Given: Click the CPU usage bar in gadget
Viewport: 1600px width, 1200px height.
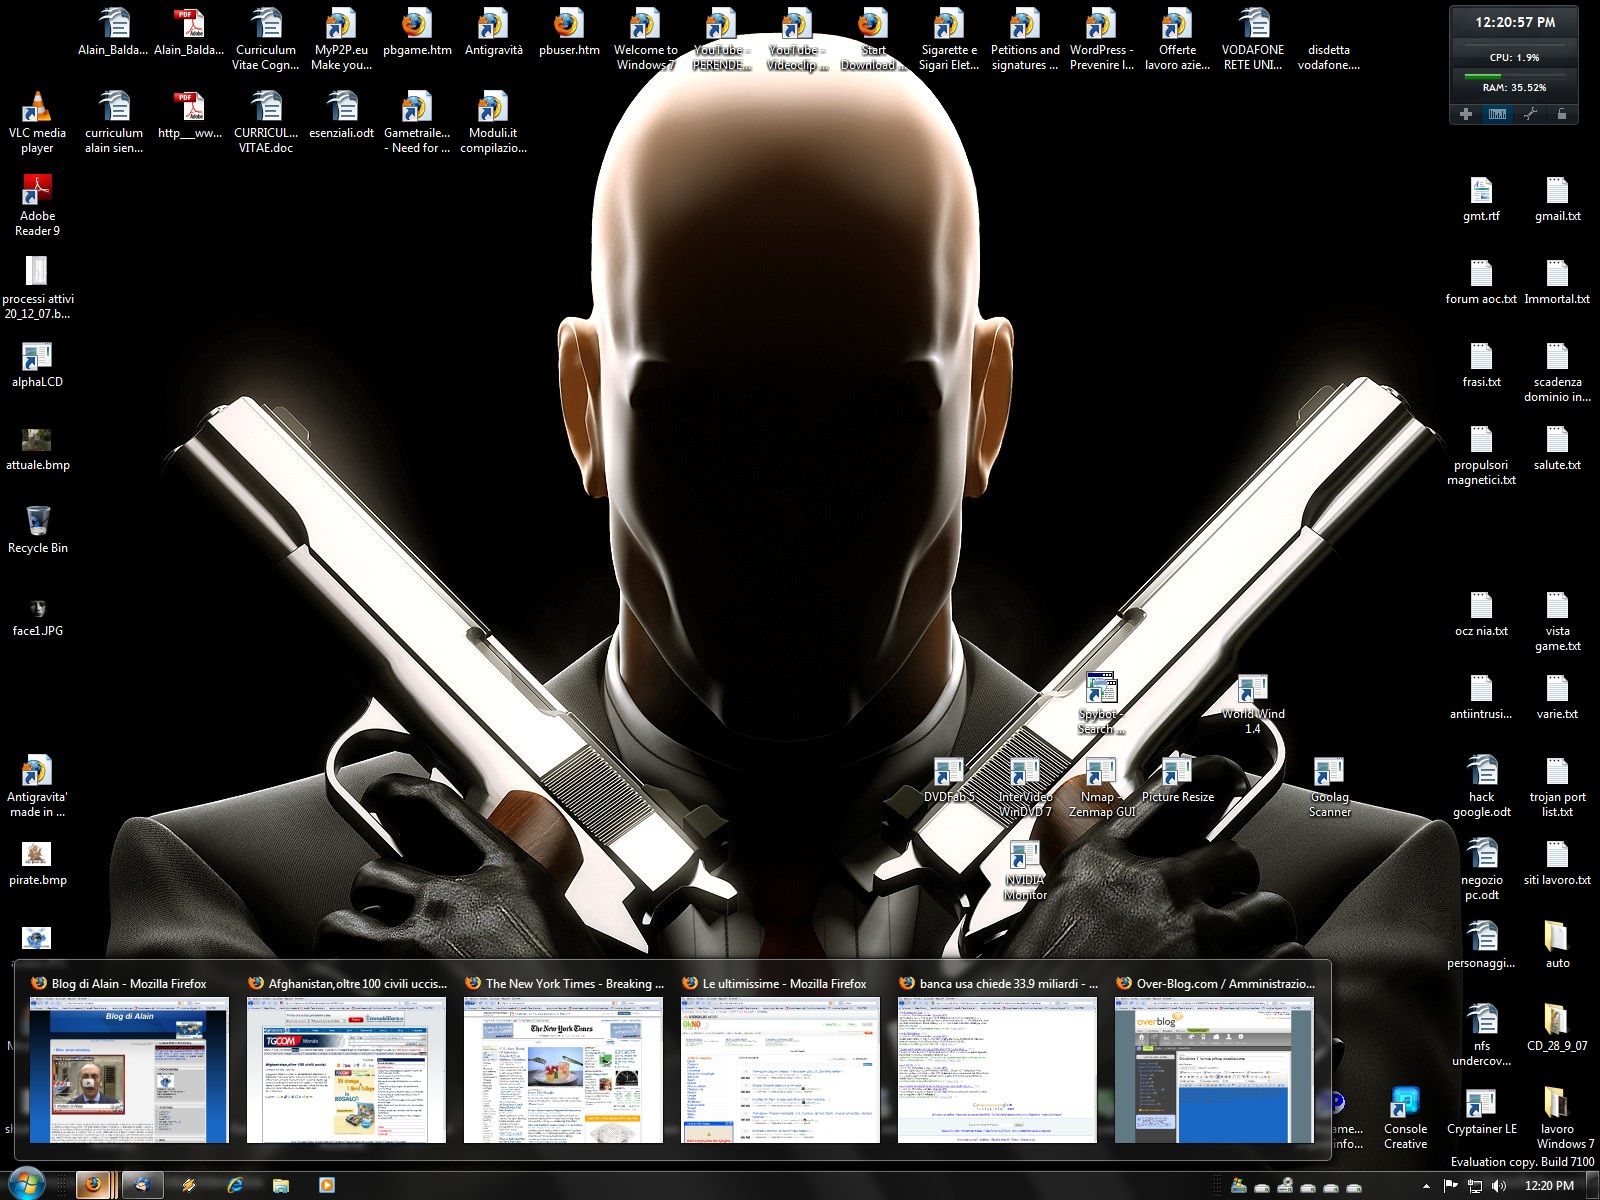Looking at the screenshot, I should (1514, 45).
